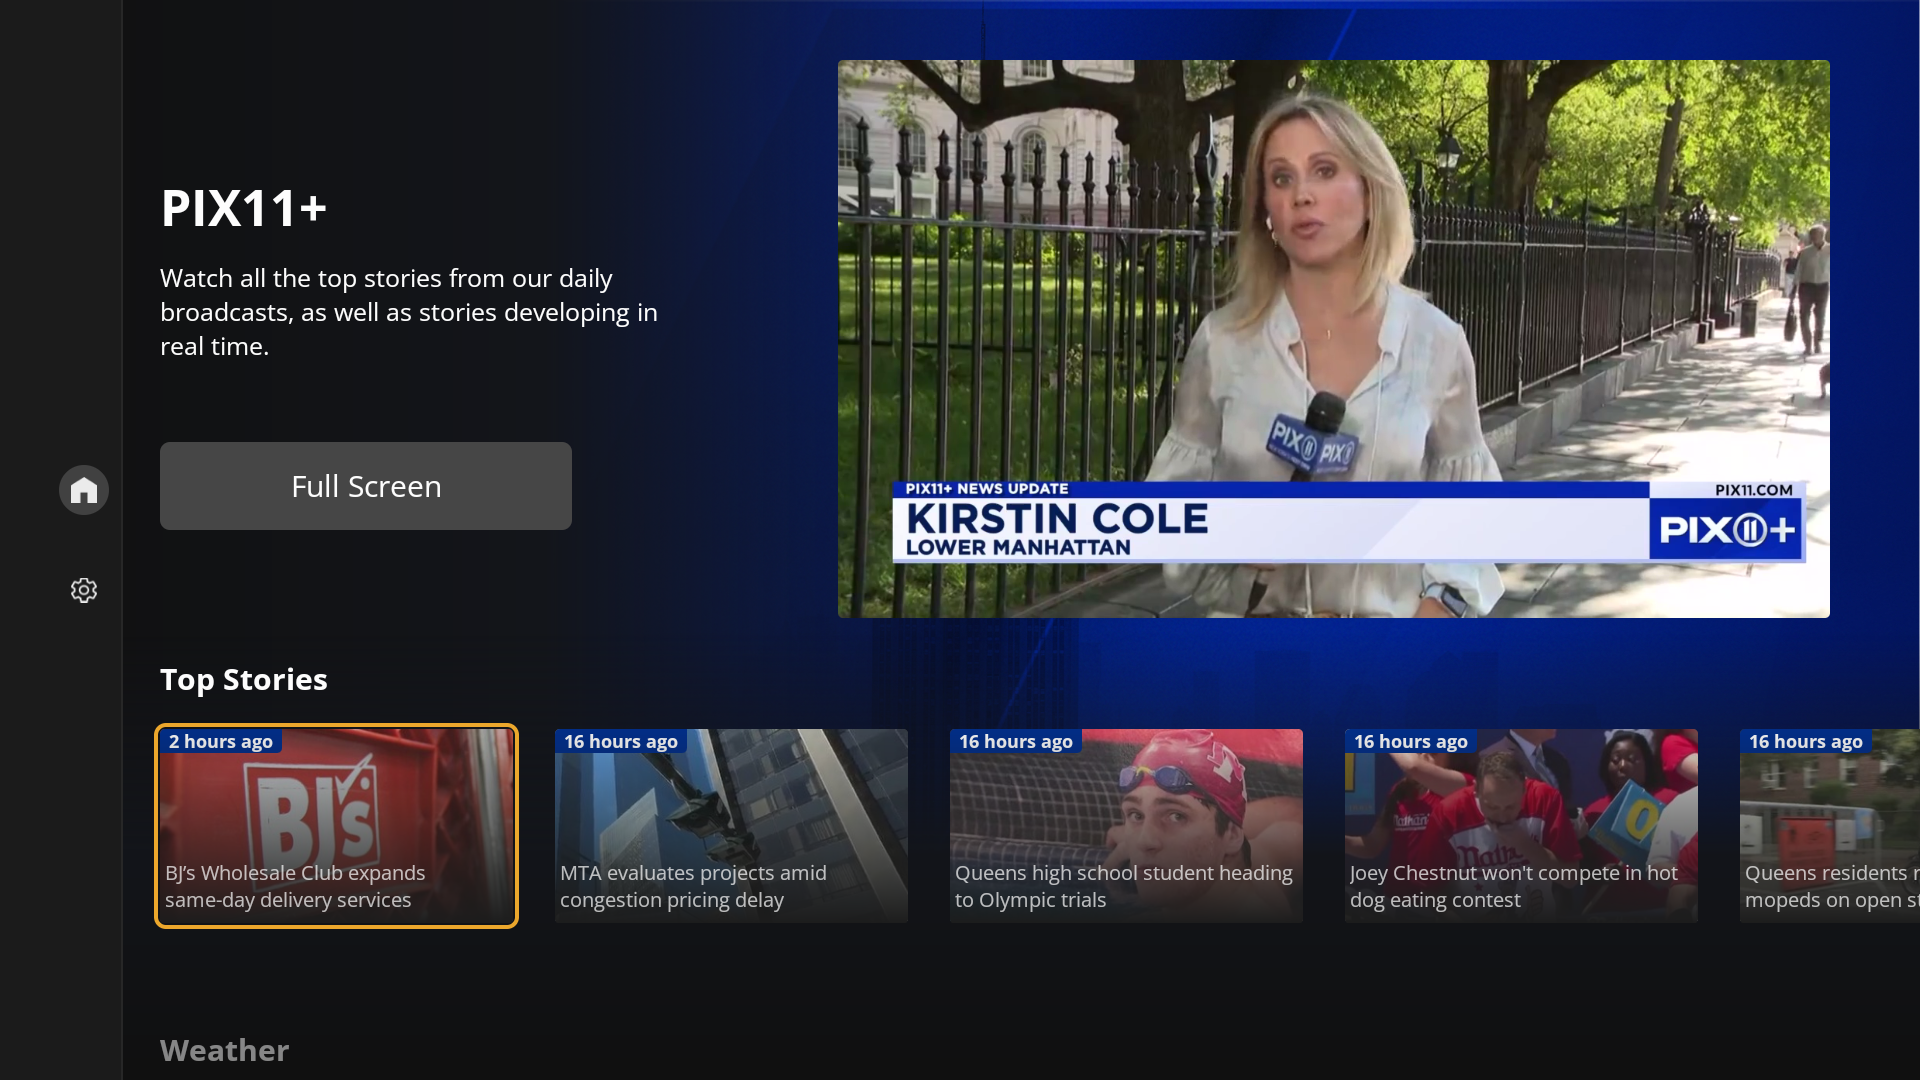
Task: Click the '2 hours ago' timestamp badge
Action: tap(220, 741)
